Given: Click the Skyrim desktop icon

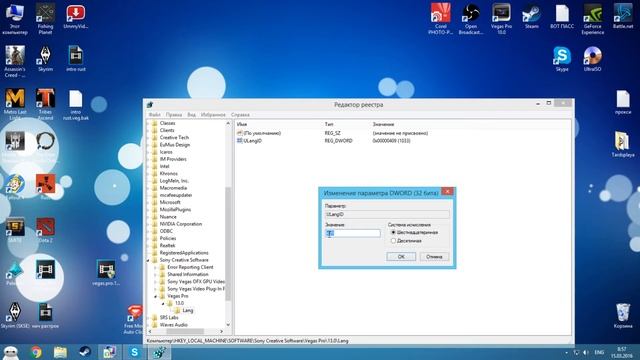Looking at the screenshot, I should point(45,59).
